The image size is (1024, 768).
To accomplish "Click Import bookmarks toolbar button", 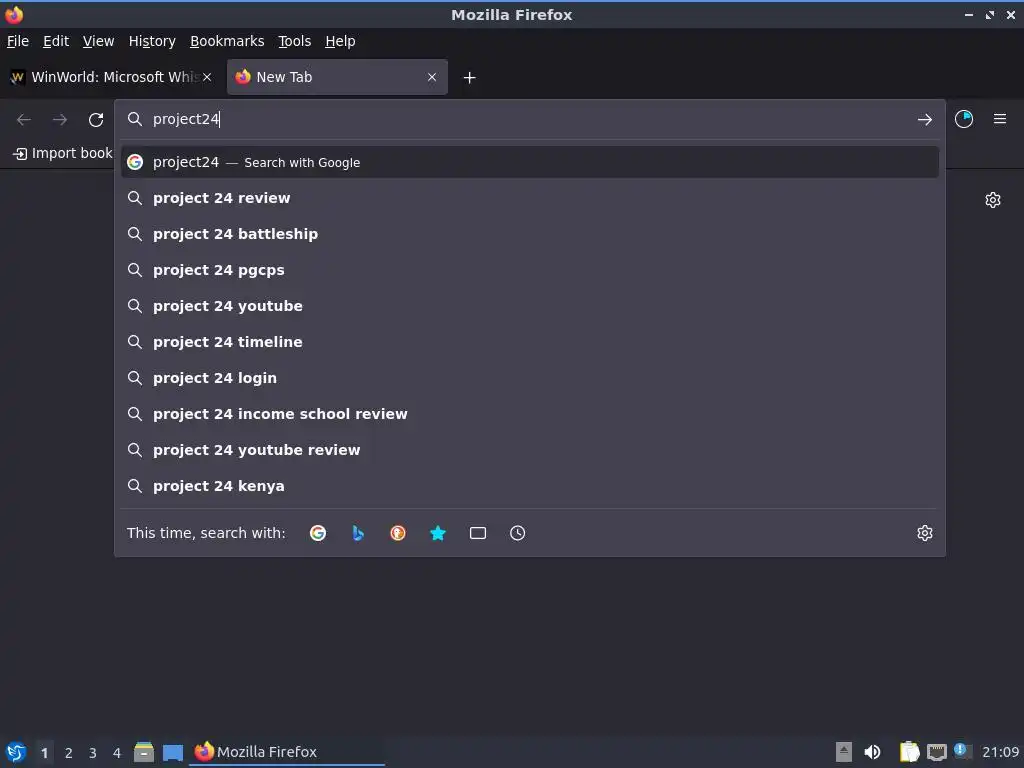I will pos(63,153).
